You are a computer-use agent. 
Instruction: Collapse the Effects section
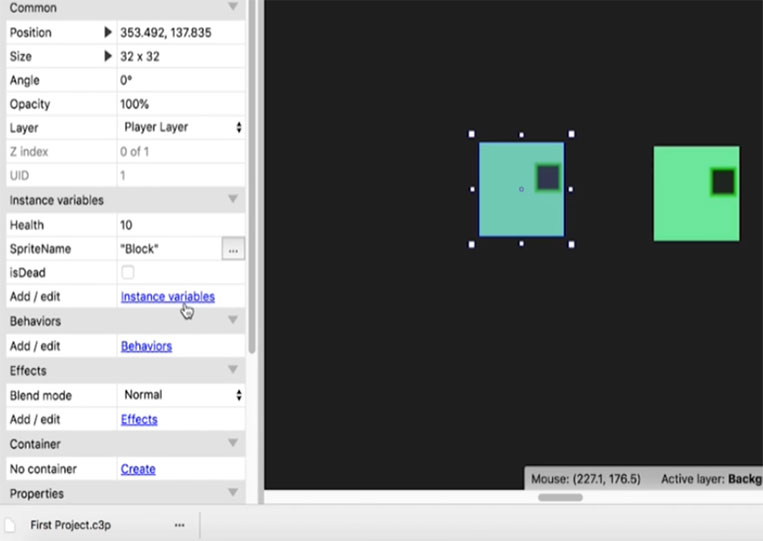233,369
